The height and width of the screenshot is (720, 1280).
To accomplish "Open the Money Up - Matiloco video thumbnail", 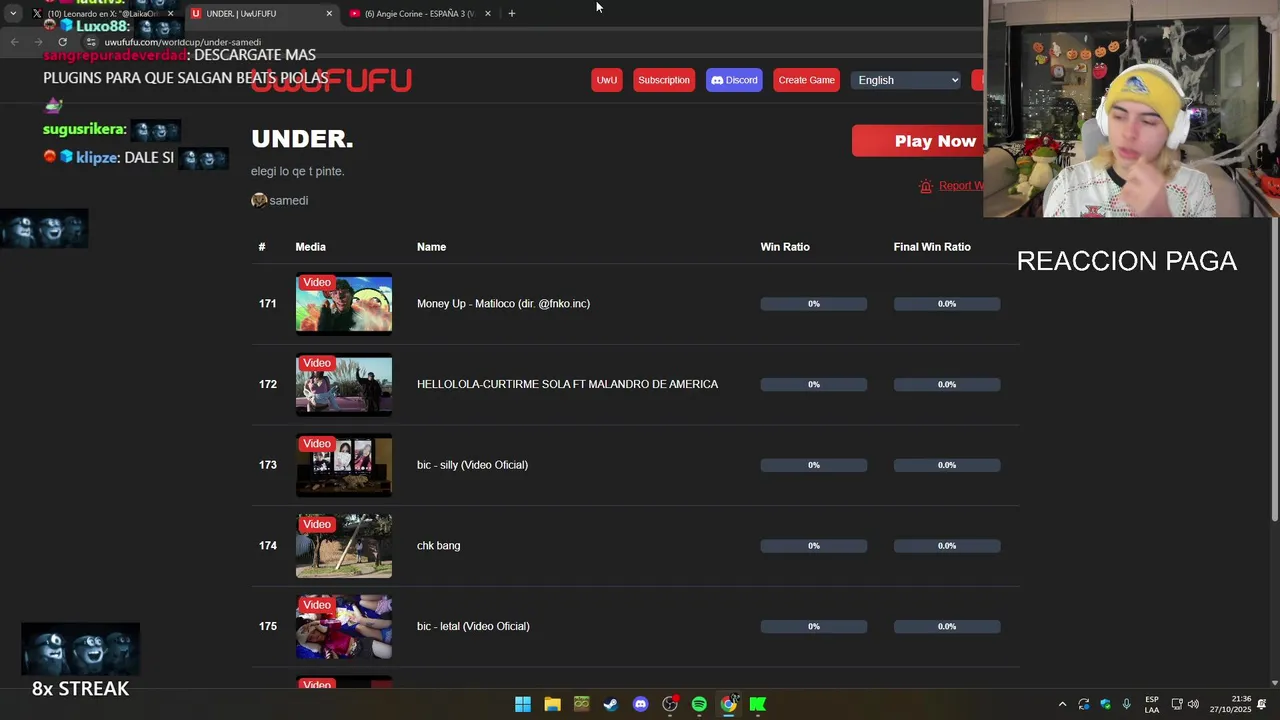I will pyautogui.click(x=344, y=303).
